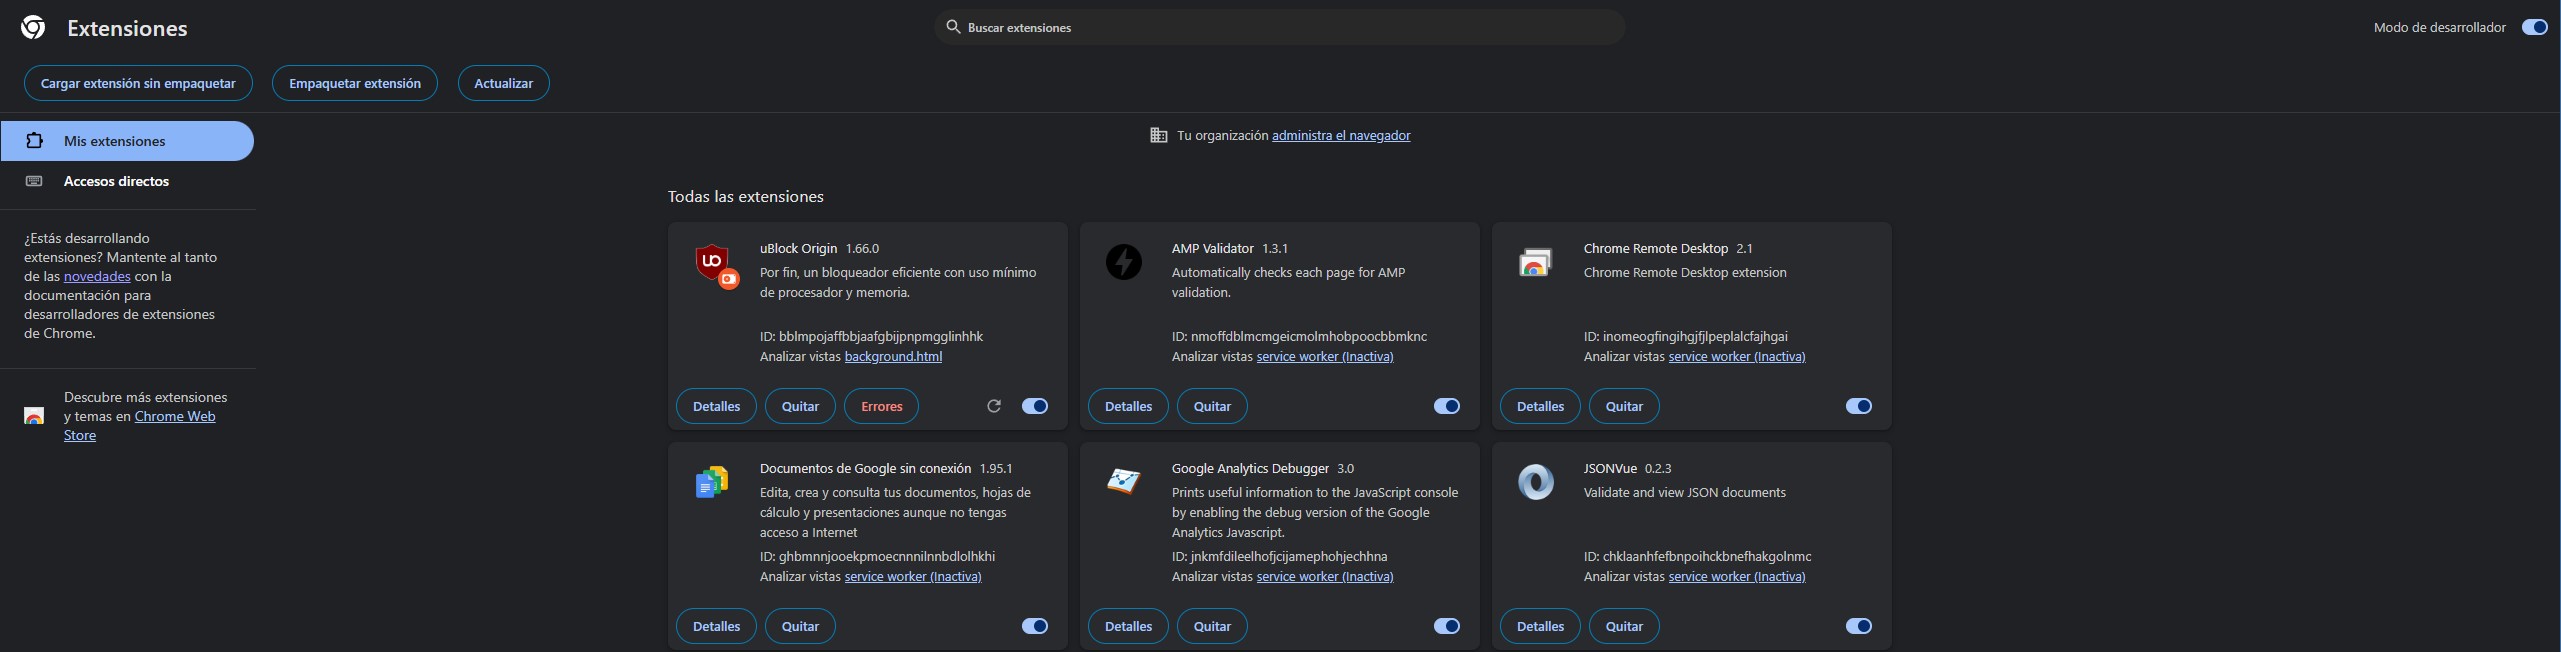This screenshot has width=2561, height=652.
Task: Click the Chrome logo in the header
Action: (33, 28)
